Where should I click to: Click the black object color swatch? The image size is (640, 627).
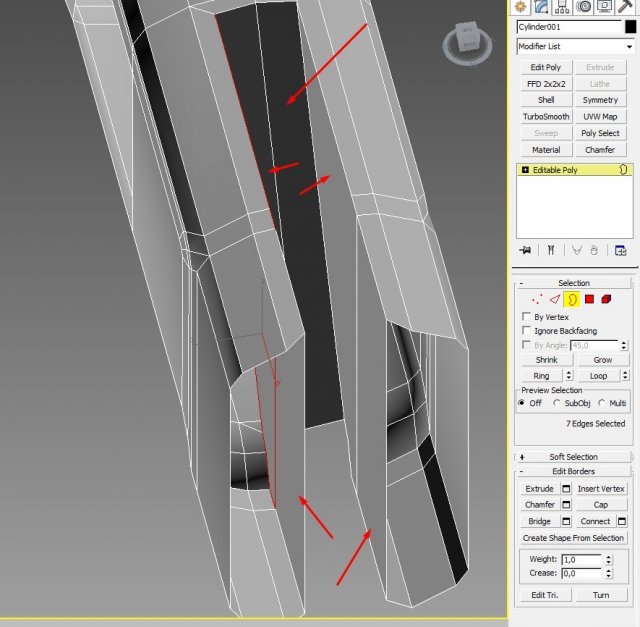630,27
